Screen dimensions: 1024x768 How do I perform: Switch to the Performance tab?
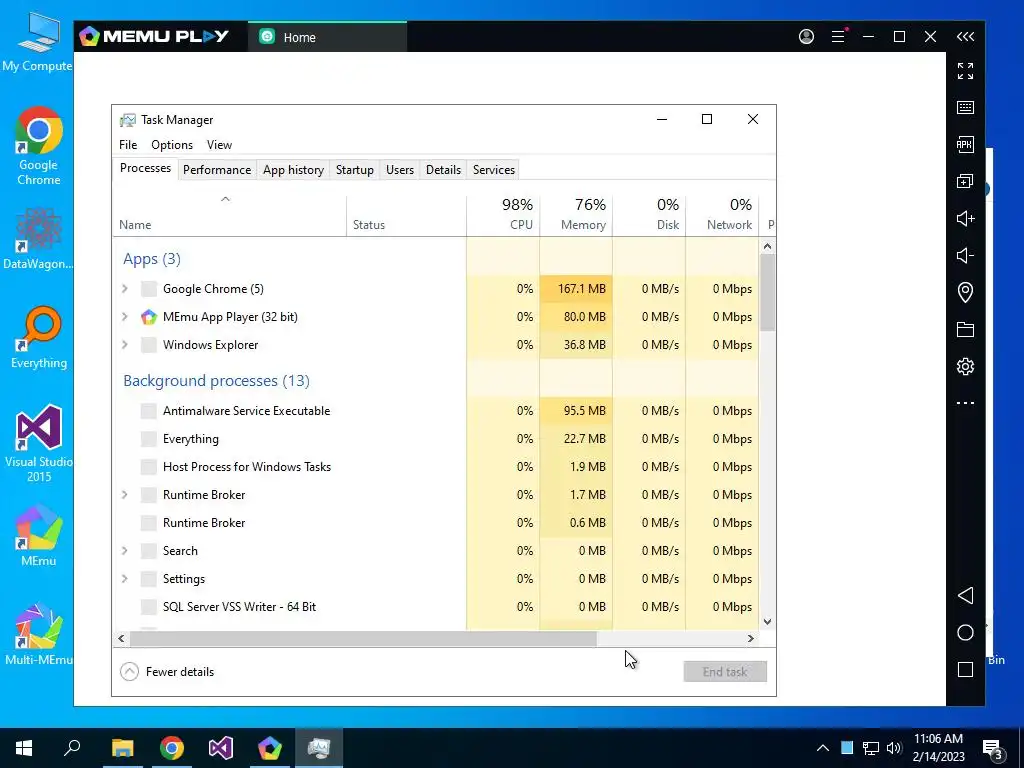point(217,170)
